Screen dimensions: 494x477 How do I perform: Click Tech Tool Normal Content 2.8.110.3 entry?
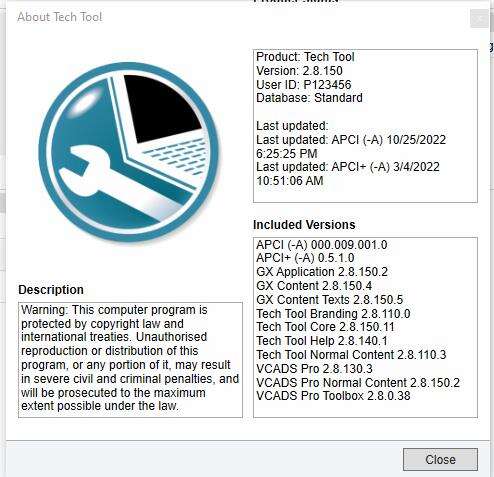click(351, 355)
